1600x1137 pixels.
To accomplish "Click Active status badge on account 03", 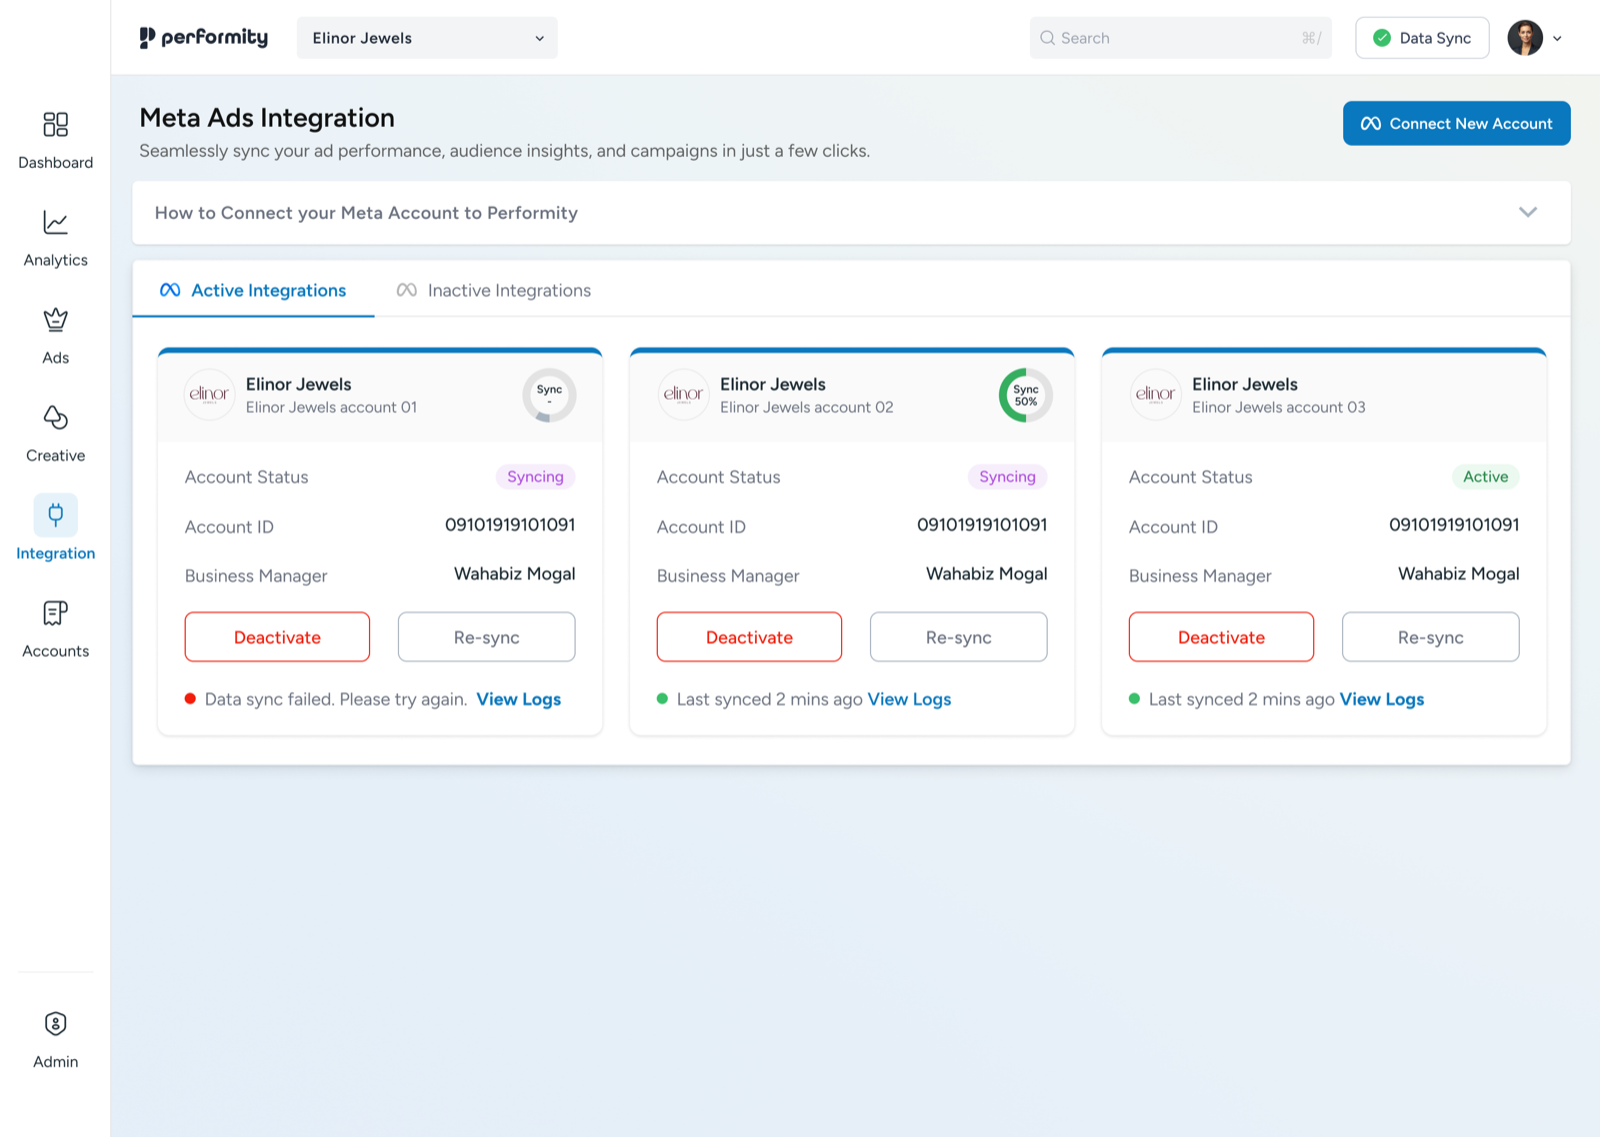I will 1485,477.
